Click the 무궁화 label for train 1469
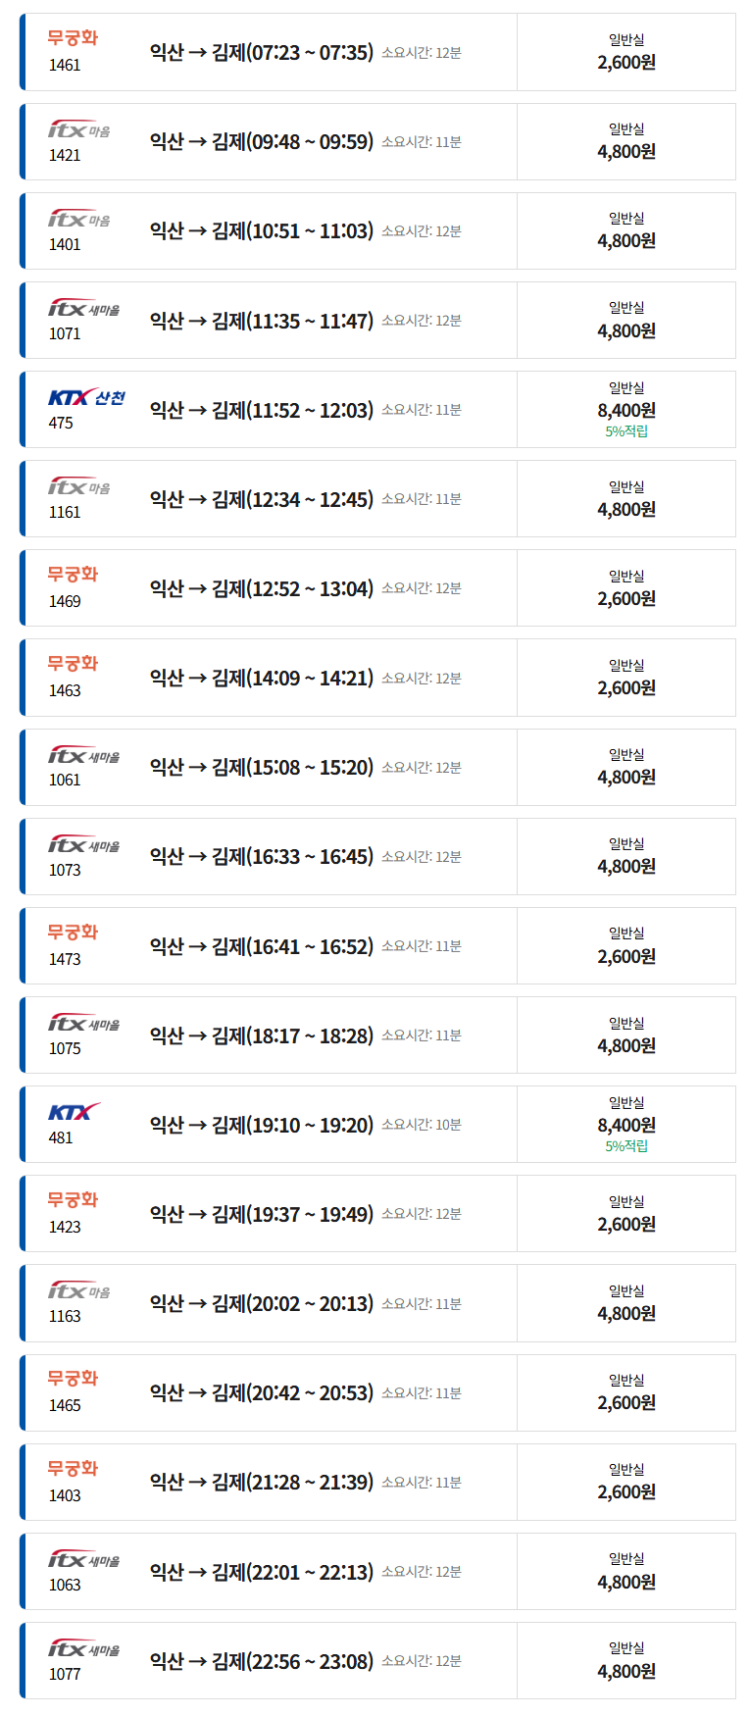Screen dimensions: 750x1716 click(x=73, y=574)
